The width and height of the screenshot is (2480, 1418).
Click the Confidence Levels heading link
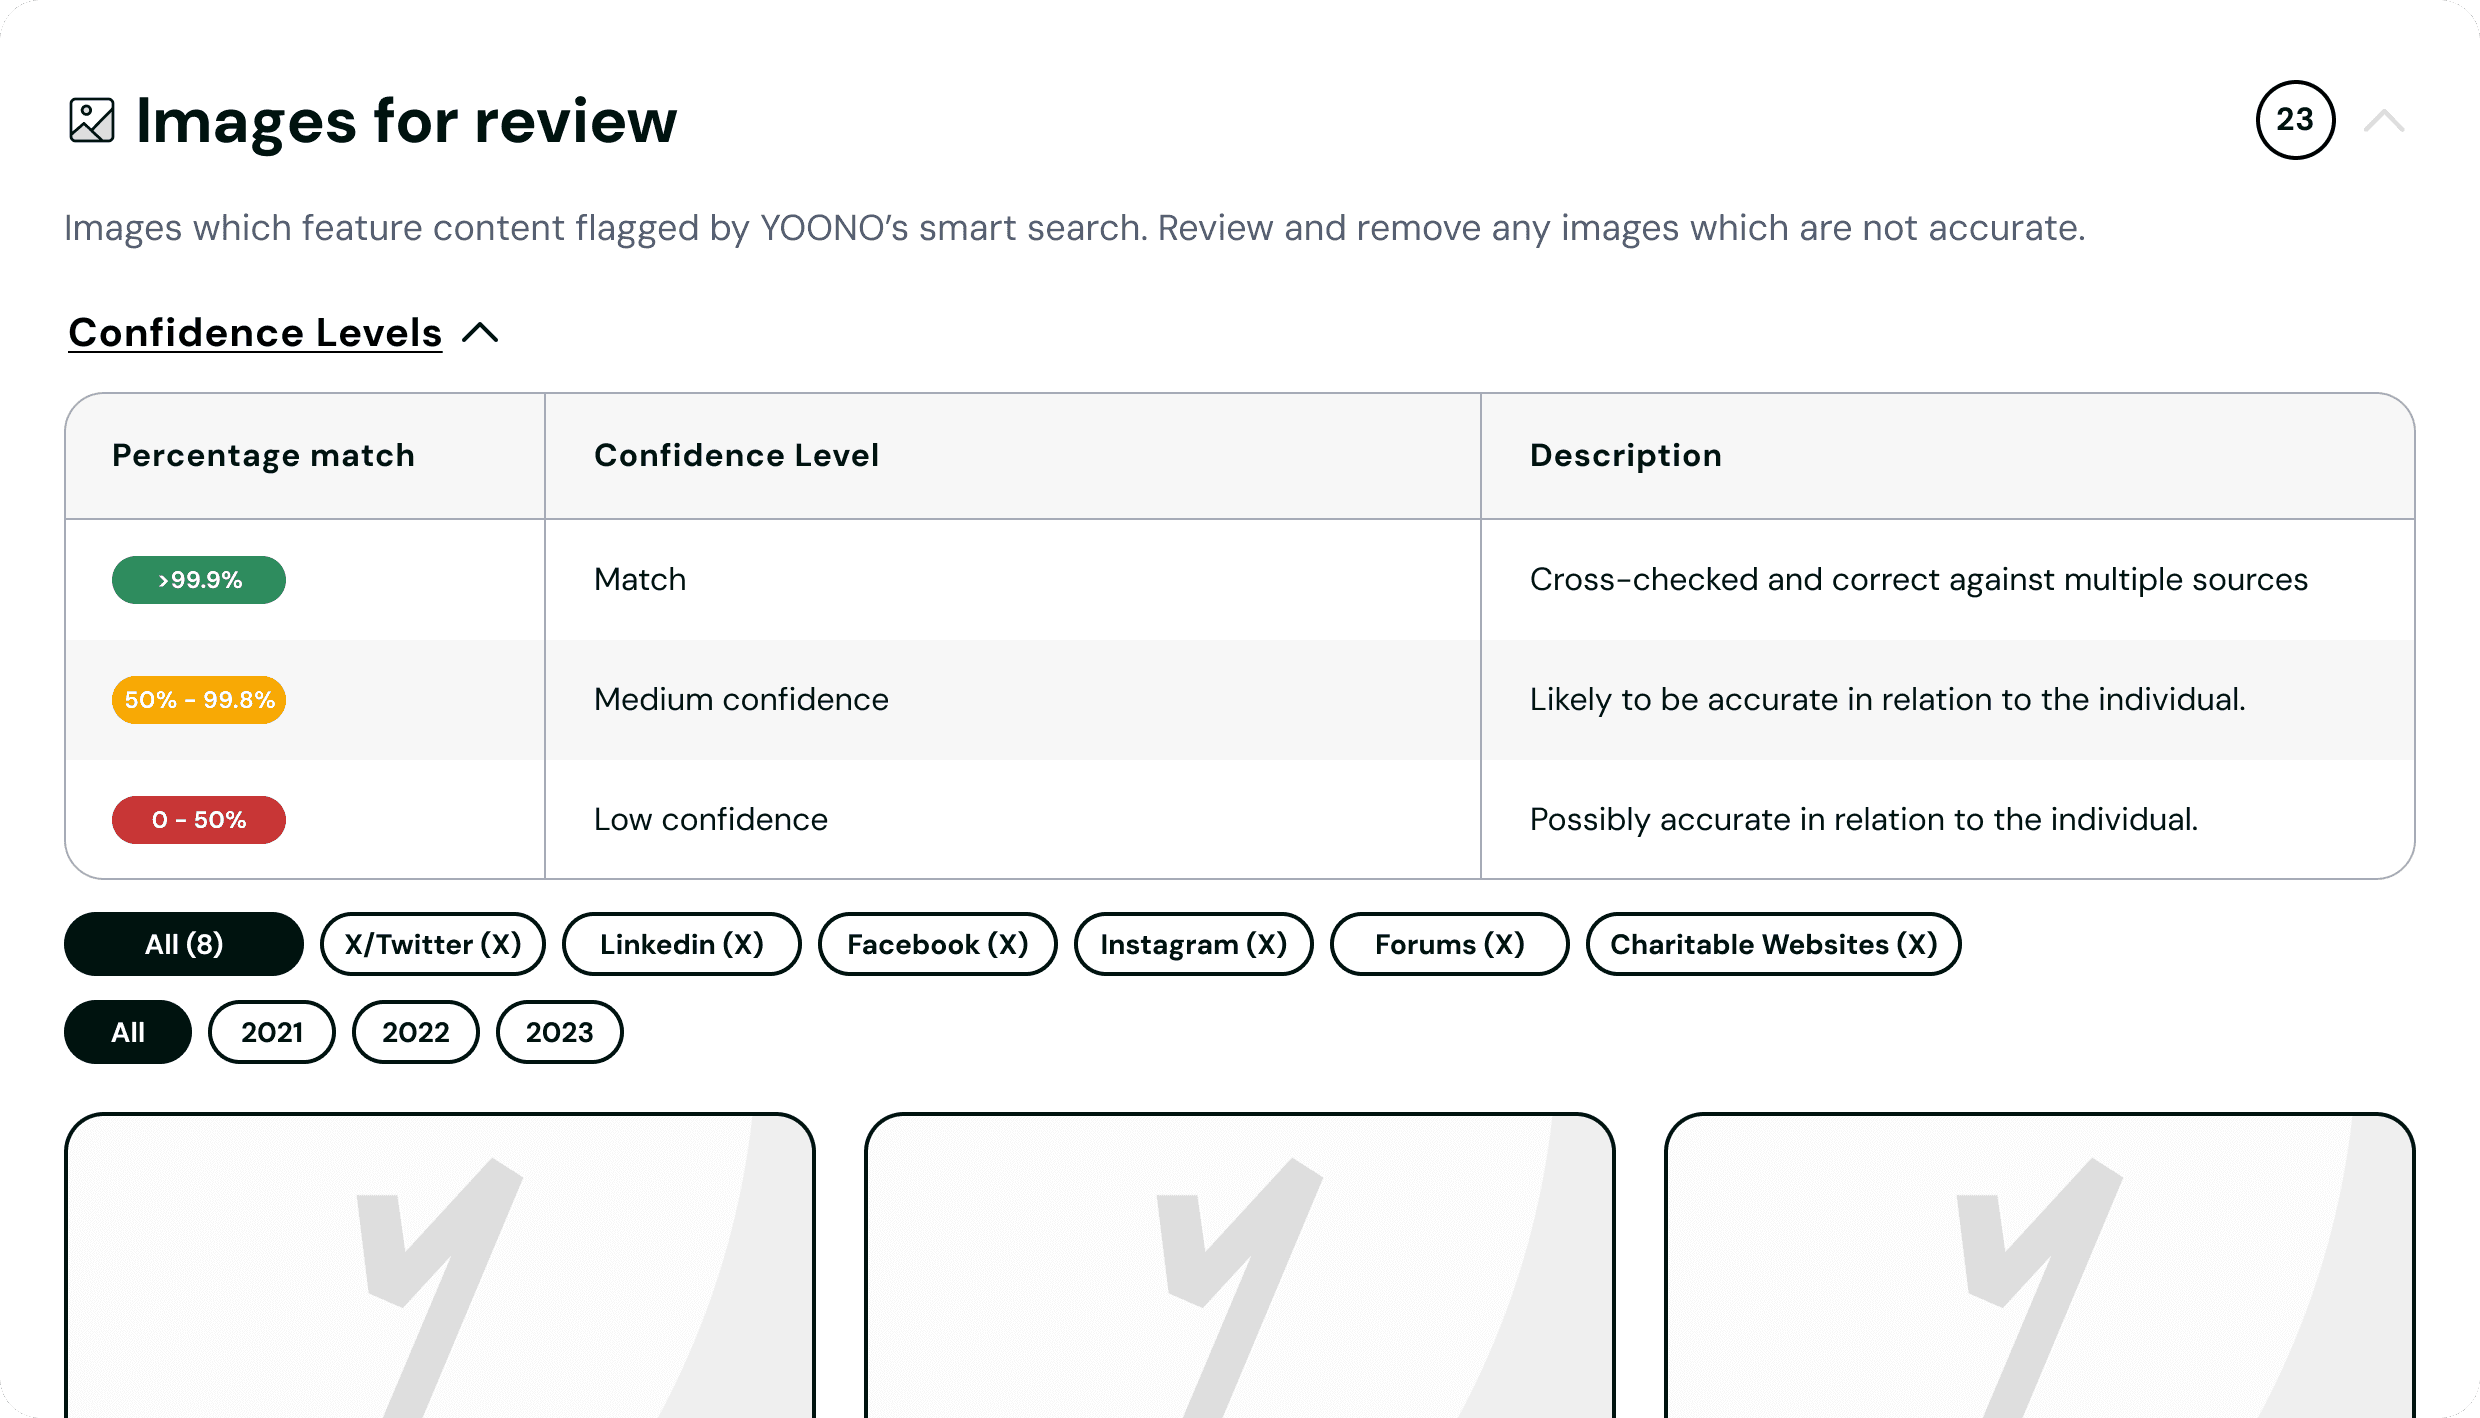point(255,333)
